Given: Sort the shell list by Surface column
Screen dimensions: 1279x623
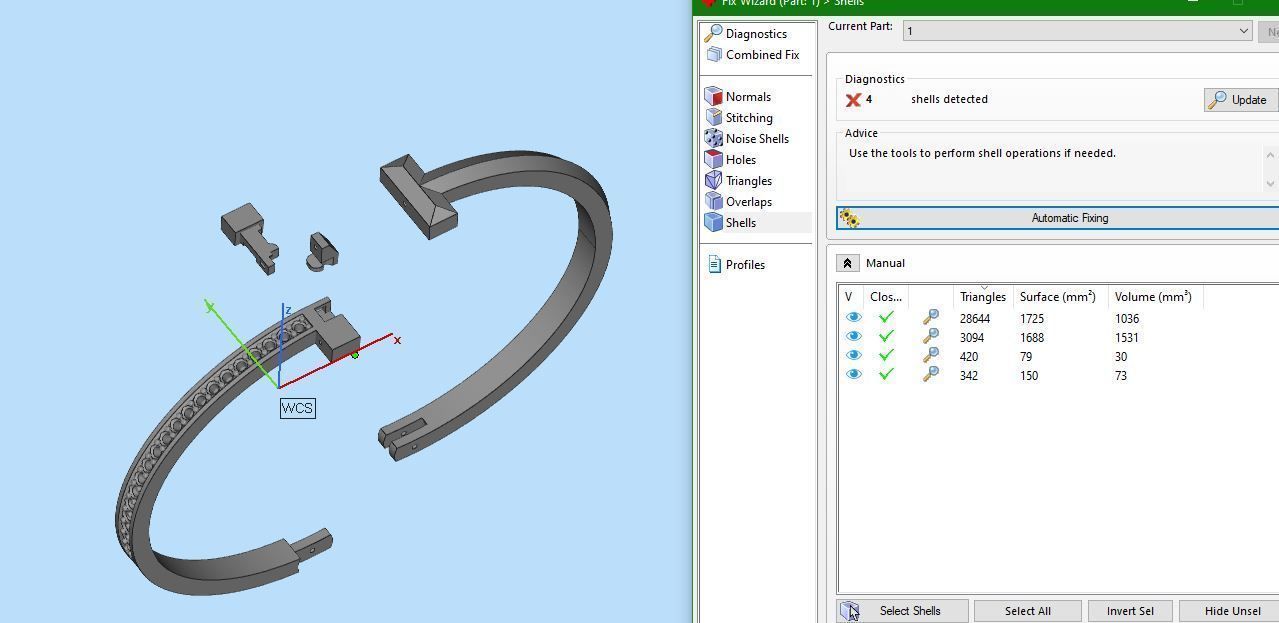Looking at the screenshot, I should click(1058, 297).
